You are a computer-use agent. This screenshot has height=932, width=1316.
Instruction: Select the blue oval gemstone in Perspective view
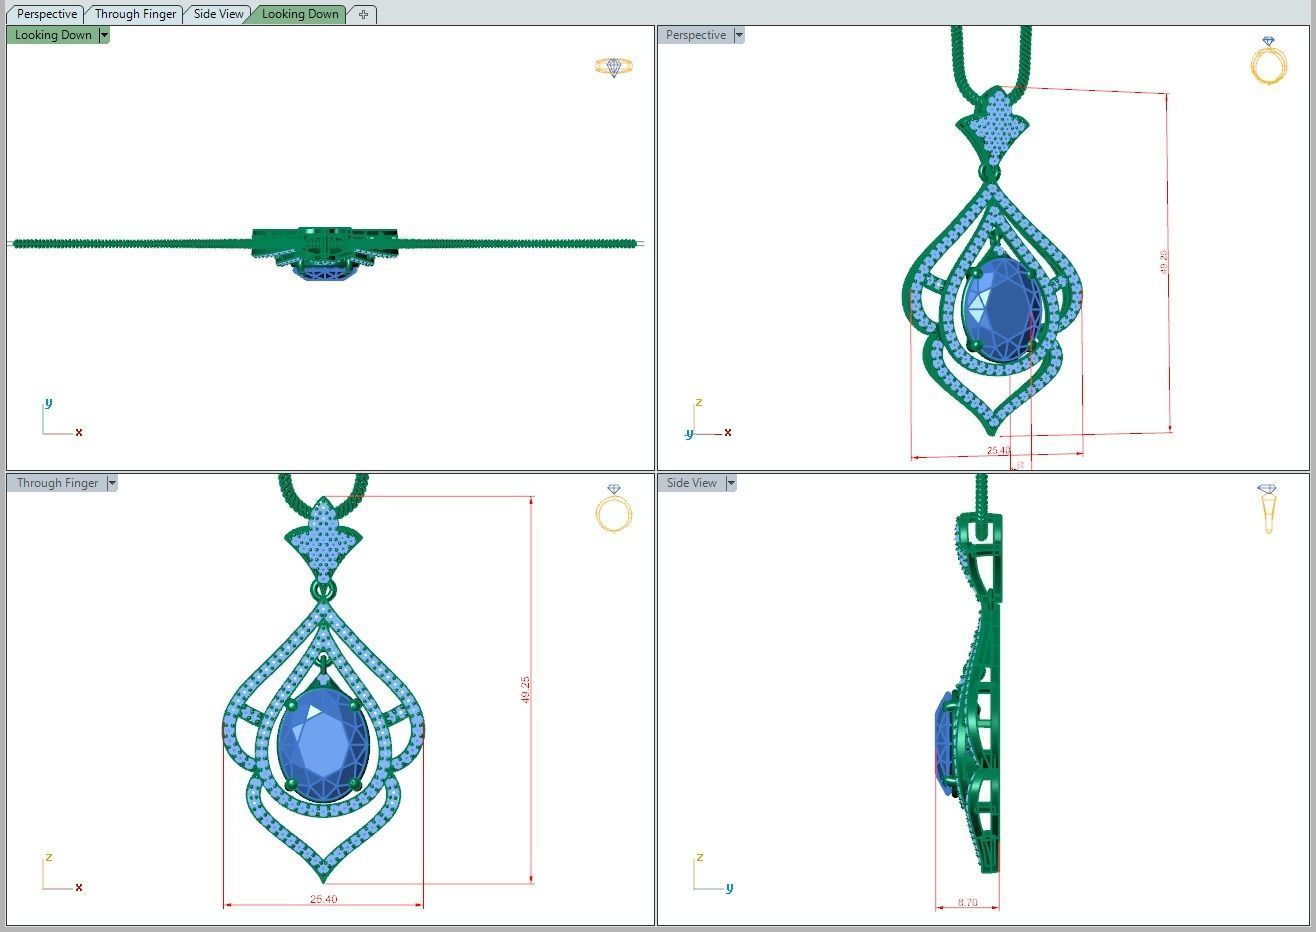coord(1002,309)
